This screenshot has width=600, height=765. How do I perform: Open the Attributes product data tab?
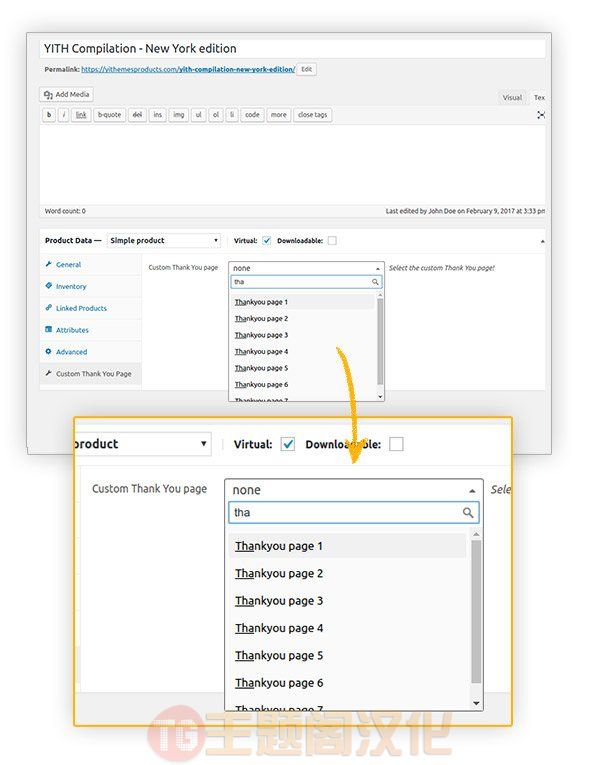click(72, 330)
